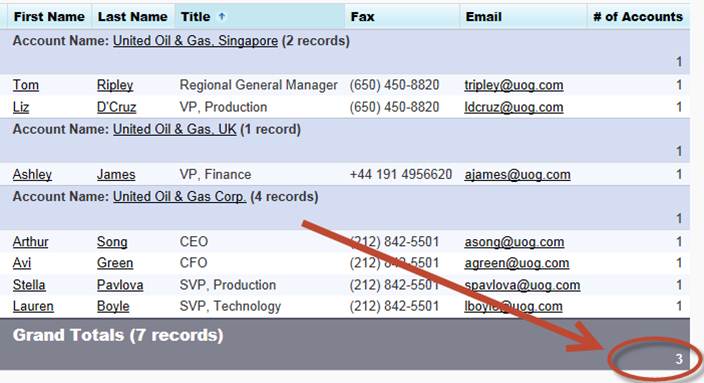Open contact last name Green
The height and width of the screenshot is (383, 704).
tap(115, 263)
